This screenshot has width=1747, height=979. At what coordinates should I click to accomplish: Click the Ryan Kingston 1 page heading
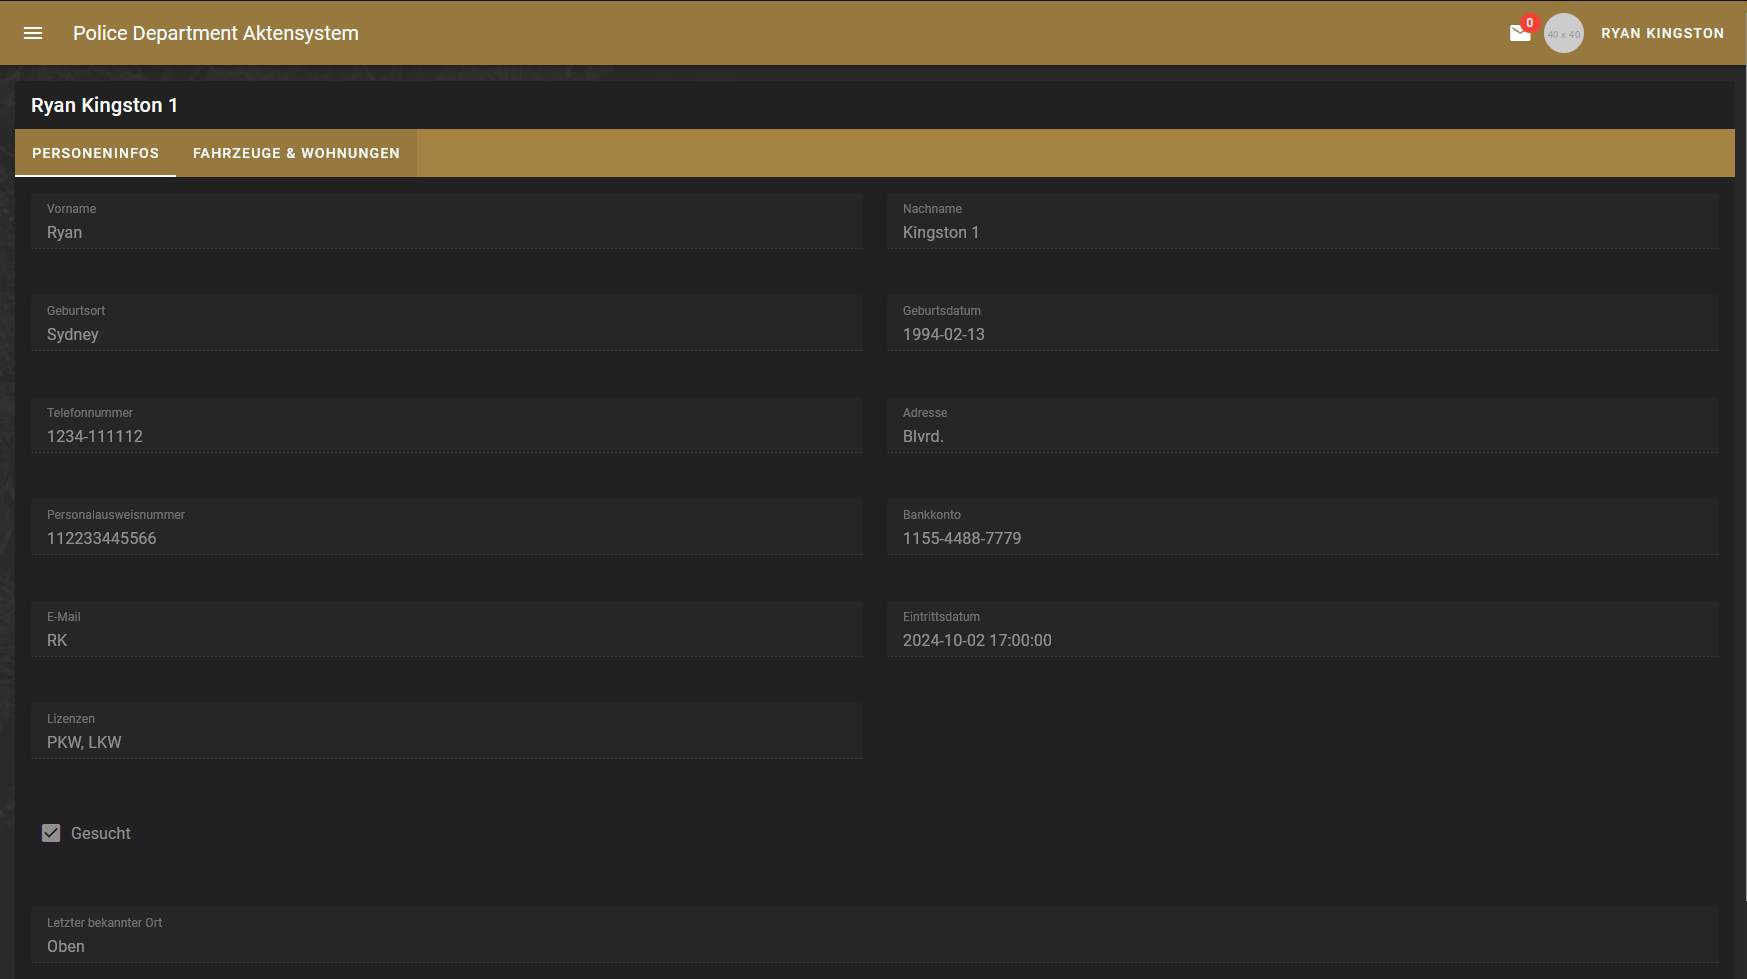tap(104, 105)
